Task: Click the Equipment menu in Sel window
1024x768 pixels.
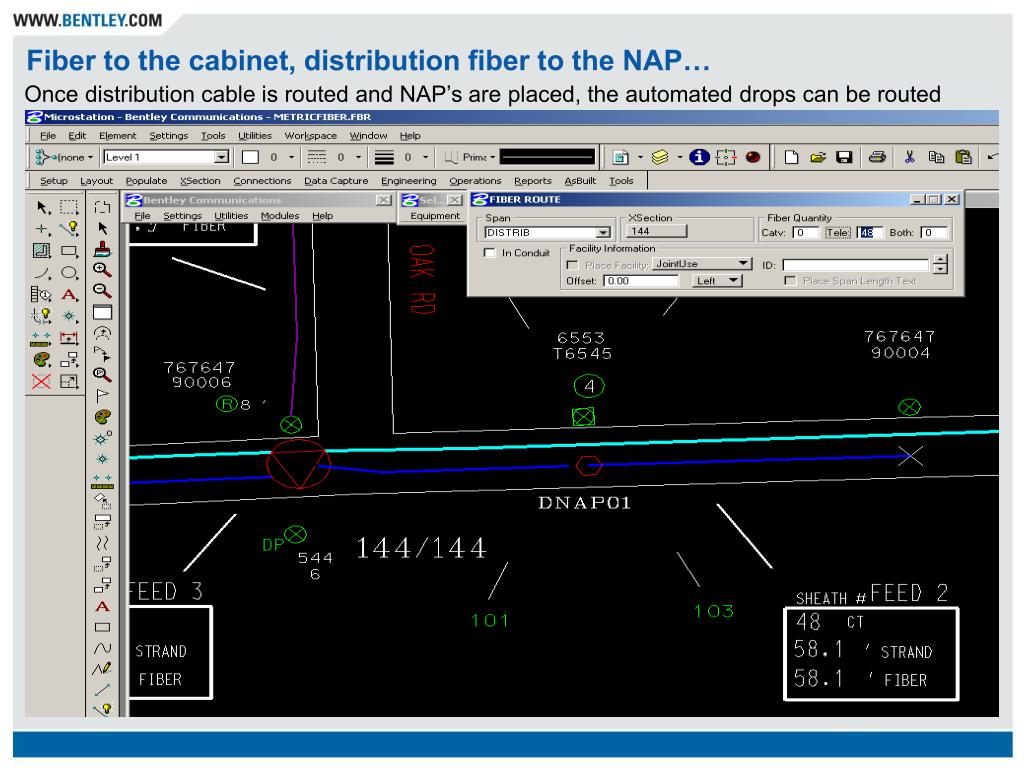Action: click(x=435, y=216)
